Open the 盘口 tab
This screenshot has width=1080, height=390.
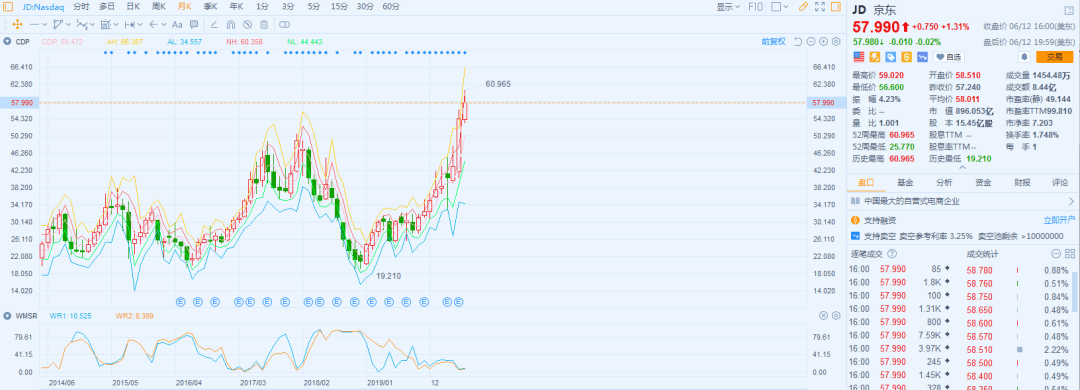tap(866, 183)
